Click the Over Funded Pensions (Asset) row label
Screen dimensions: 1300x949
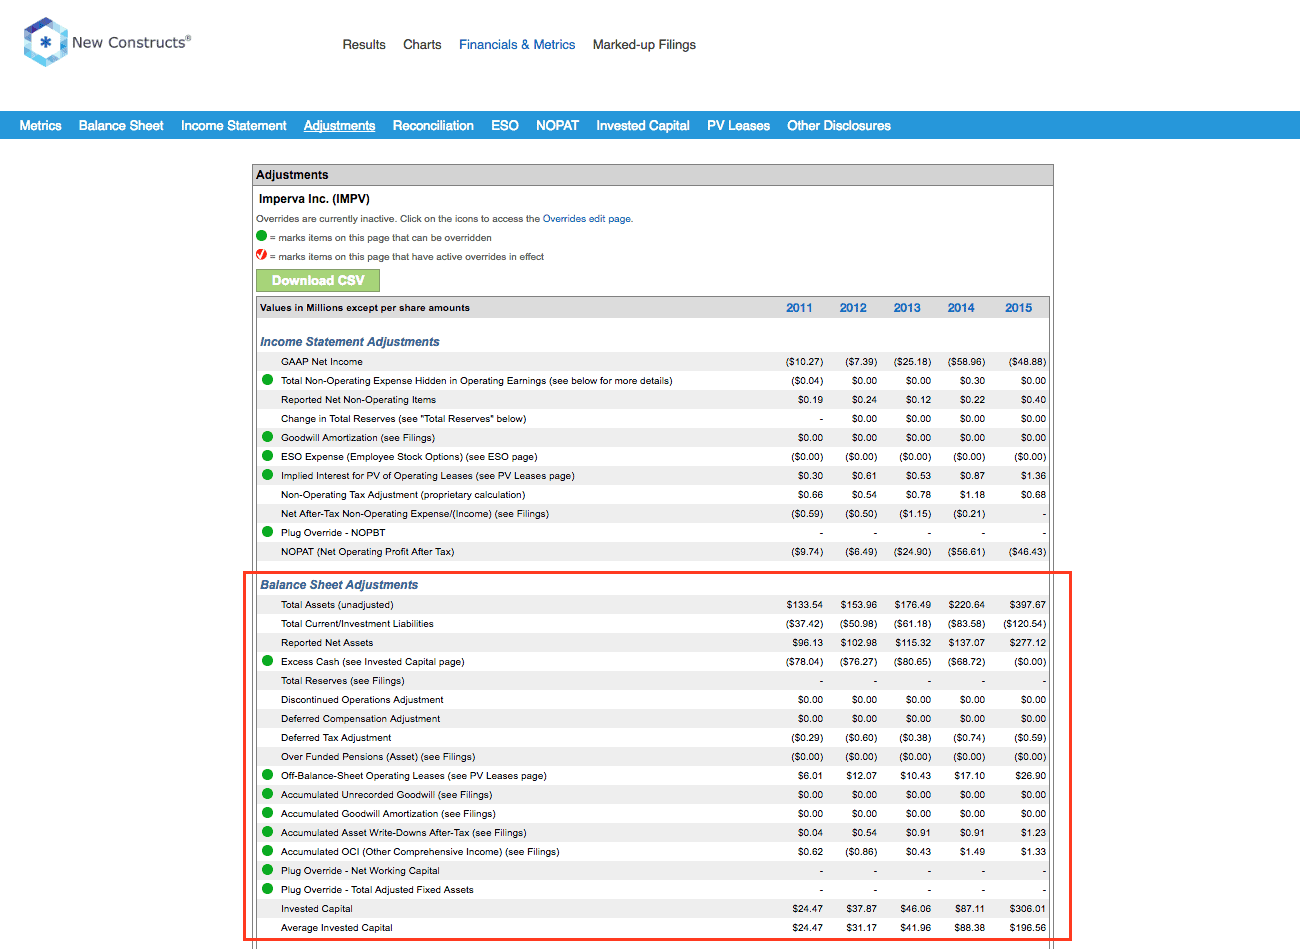click(378, 756)
